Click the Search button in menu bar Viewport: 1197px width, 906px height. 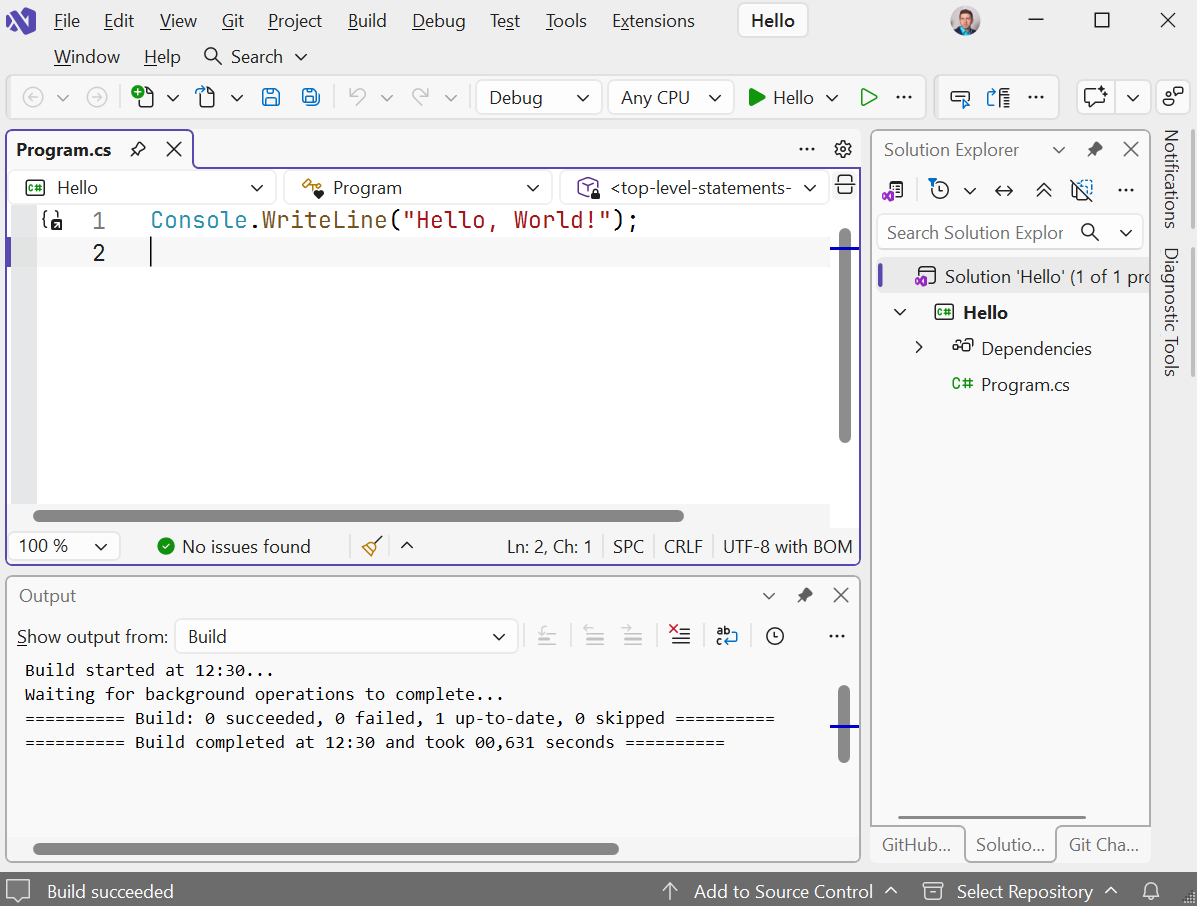click(x=255, y=56)
